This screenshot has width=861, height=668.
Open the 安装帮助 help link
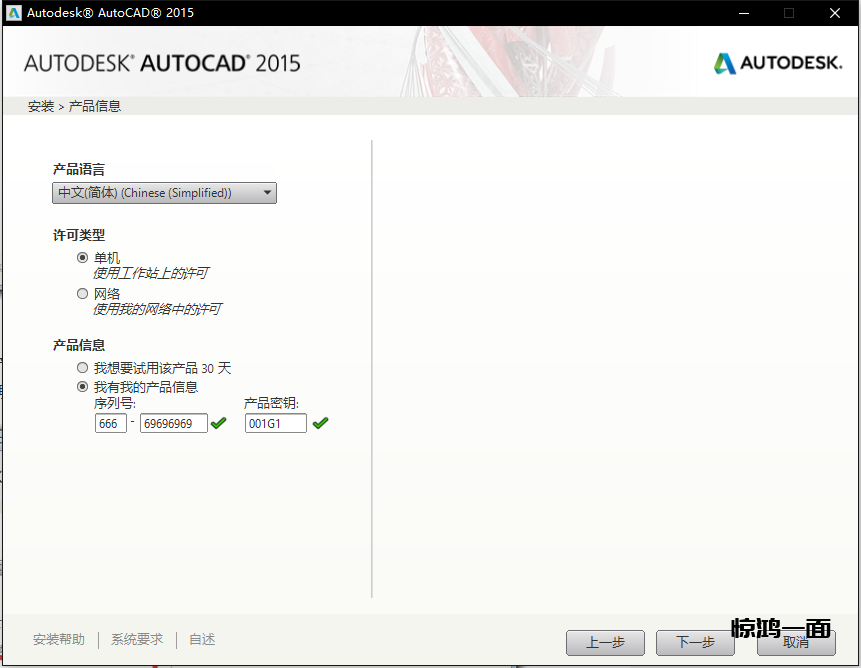(59, 639)
